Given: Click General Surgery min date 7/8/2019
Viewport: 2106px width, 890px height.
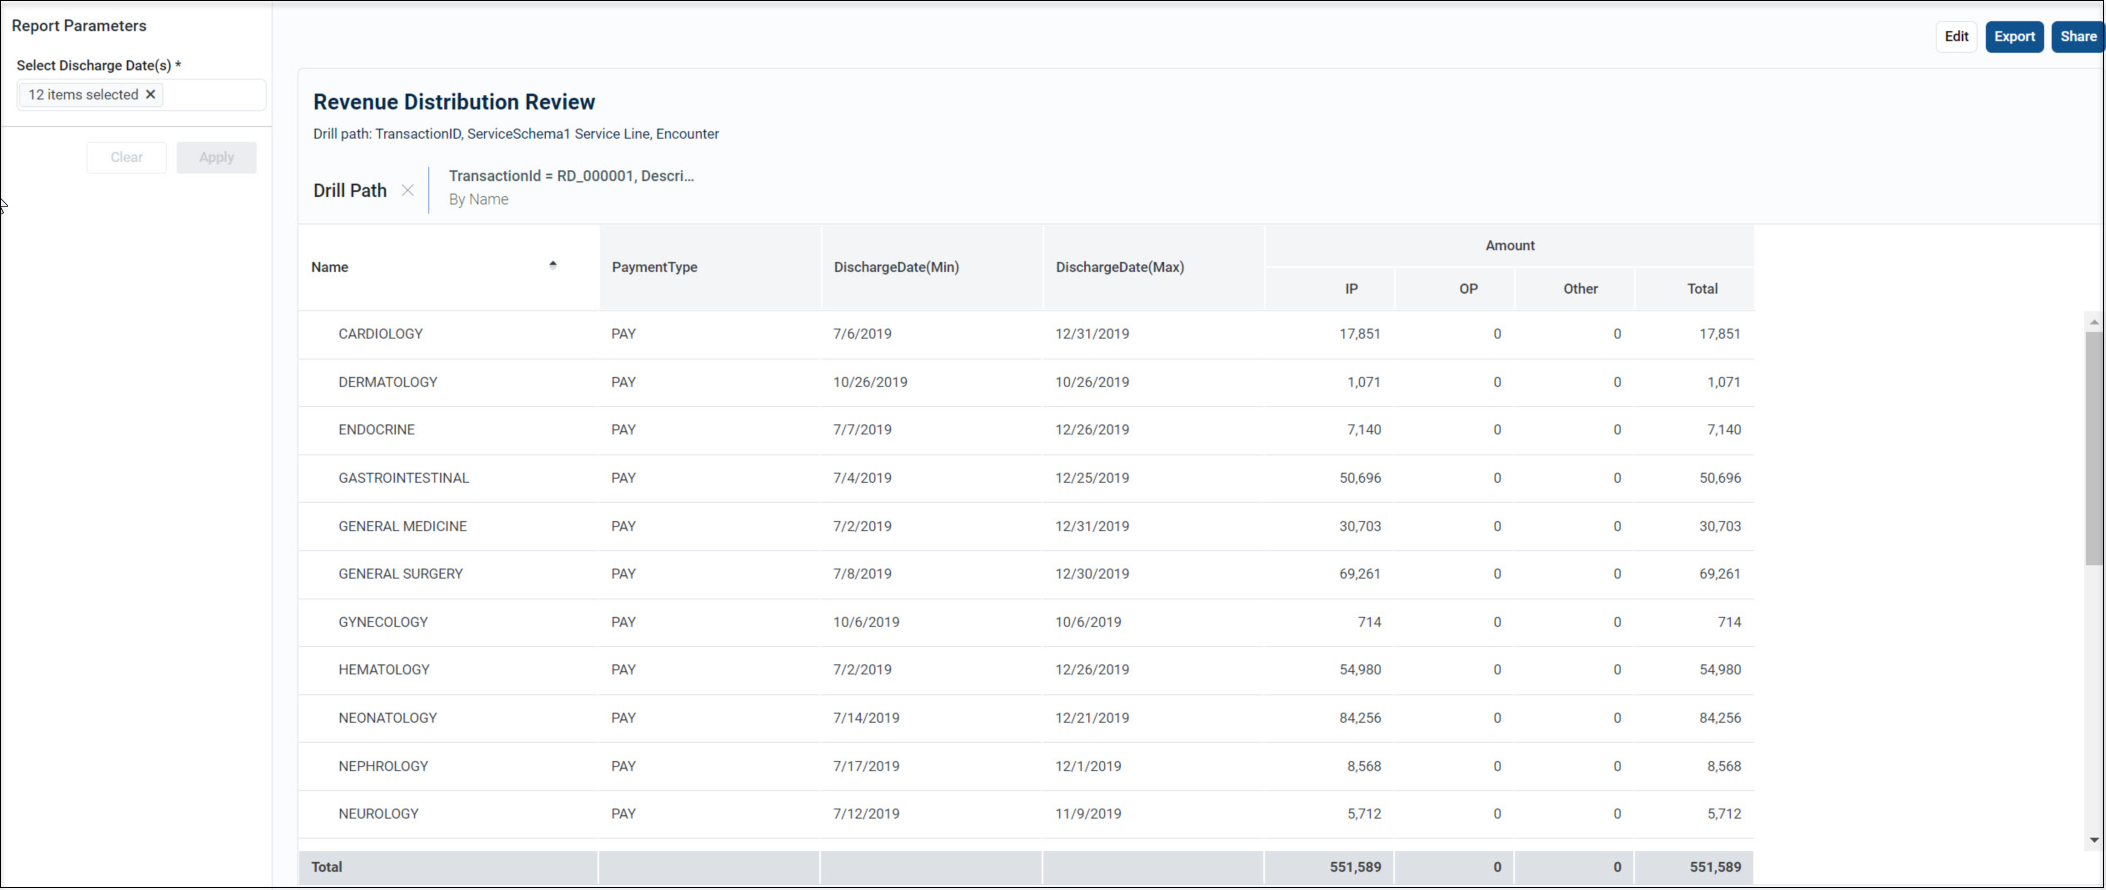Looking at the screenshot, I should [x=862, y=574].
